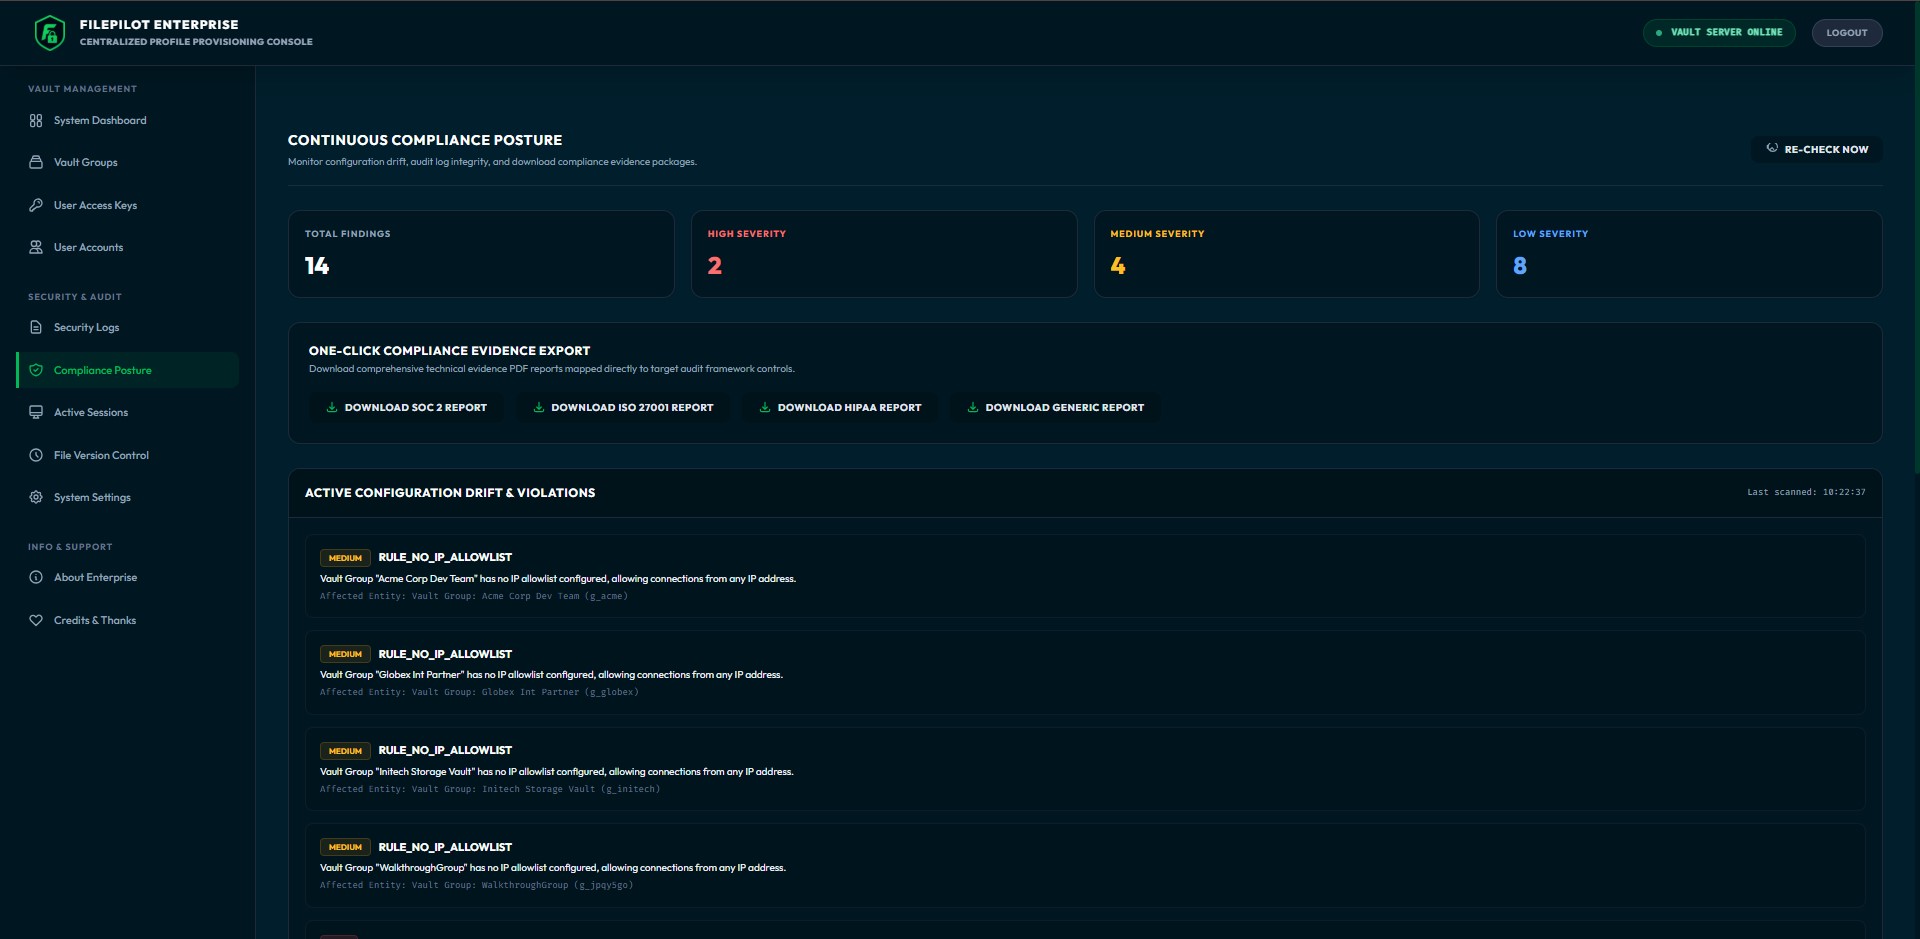Click the SOC 2 report download icon
This screenshot has height=939, width=1920.
click(332, 407)
